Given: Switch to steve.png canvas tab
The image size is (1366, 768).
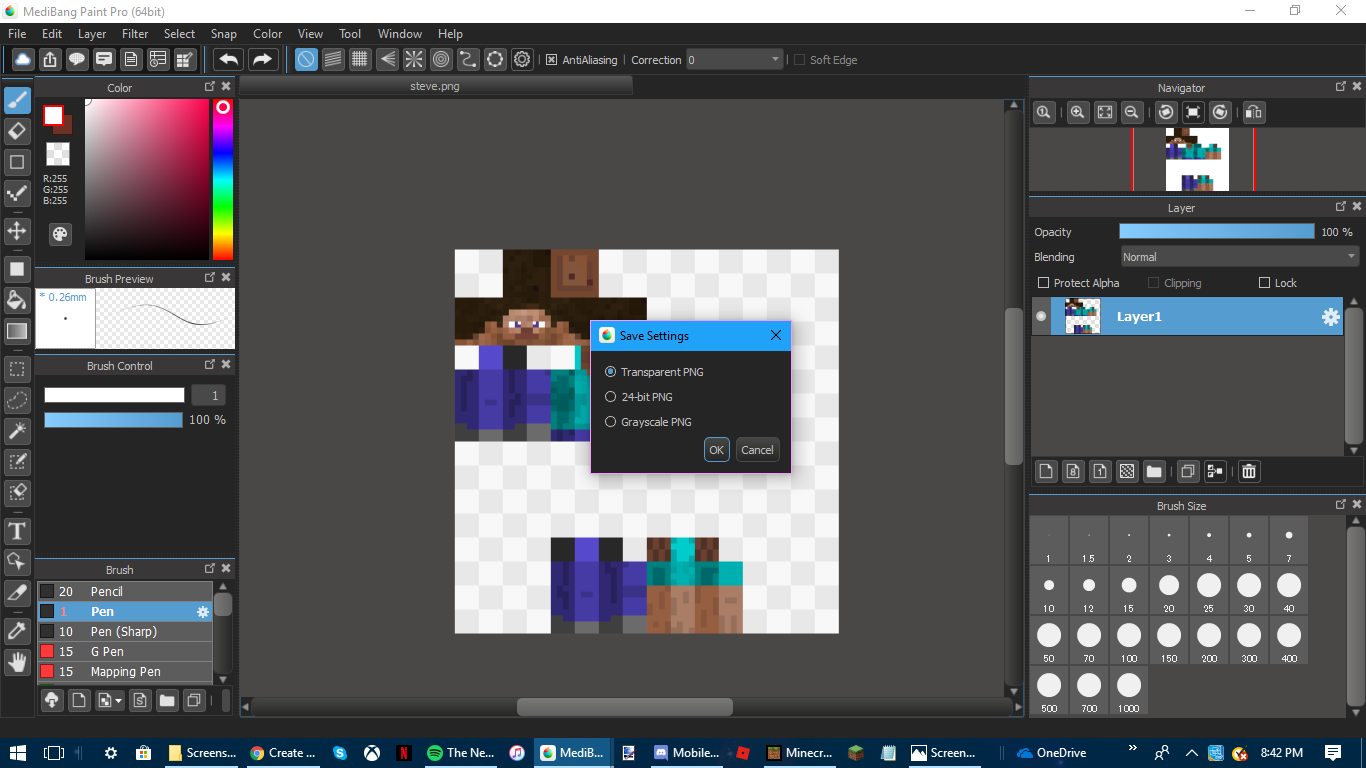Looking at the screenshot, I should (x=435, y=86).
